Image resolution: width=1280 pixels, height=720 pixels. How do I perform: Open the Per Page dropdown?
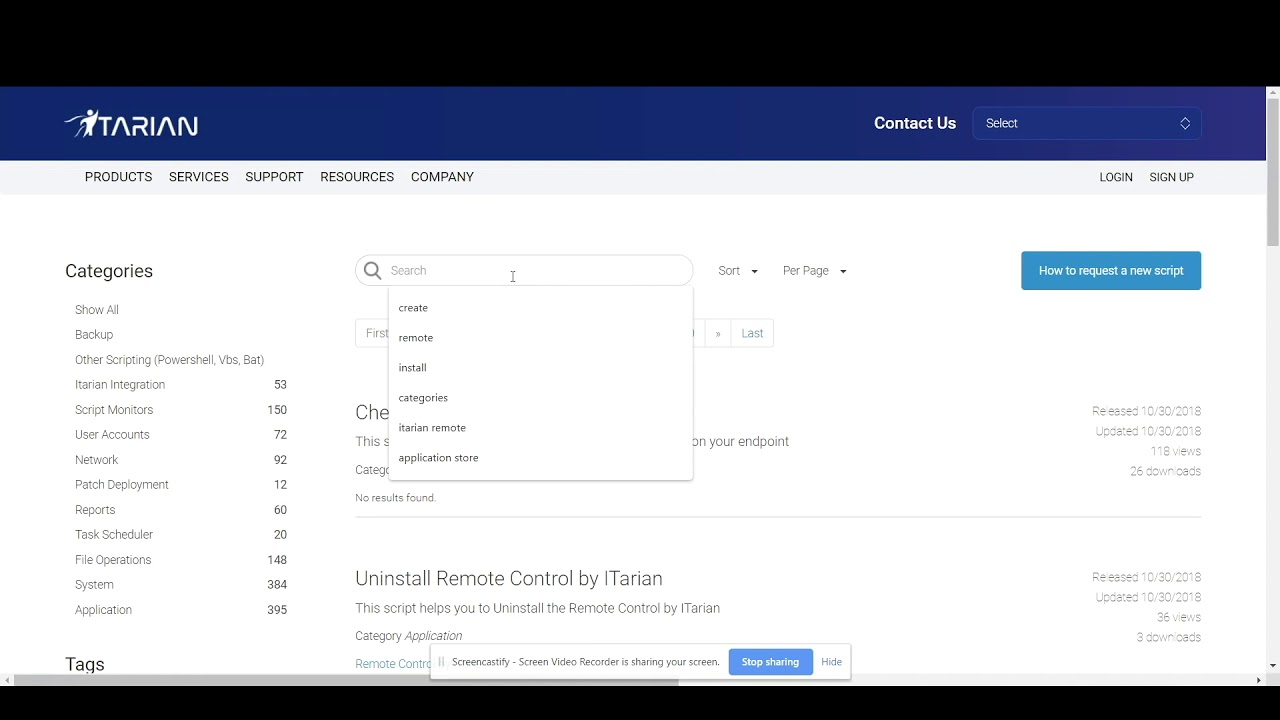tap(814, 271)
